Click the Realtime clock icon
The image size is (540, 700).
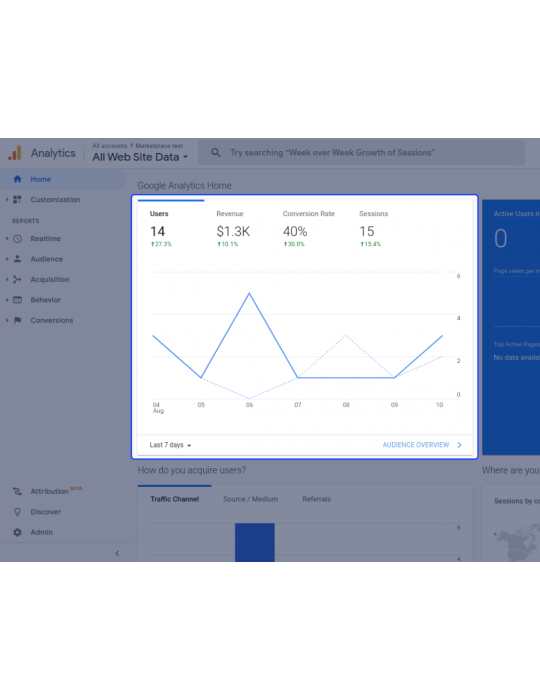pos(17,238)
